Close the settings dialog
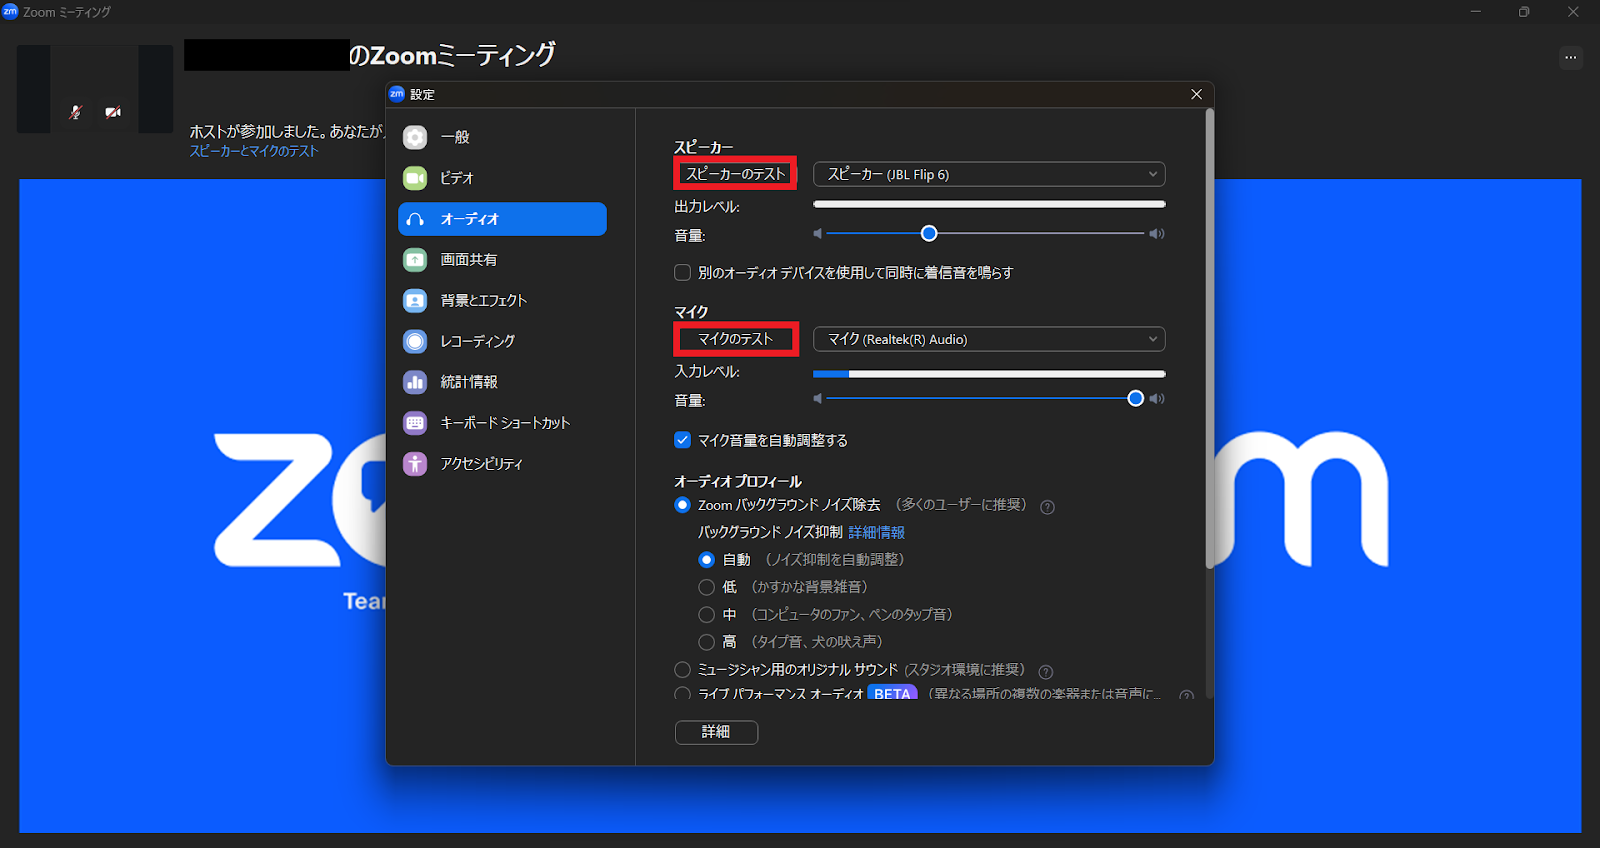This screenshot has height=848, width=1600. pos(1196,94)
